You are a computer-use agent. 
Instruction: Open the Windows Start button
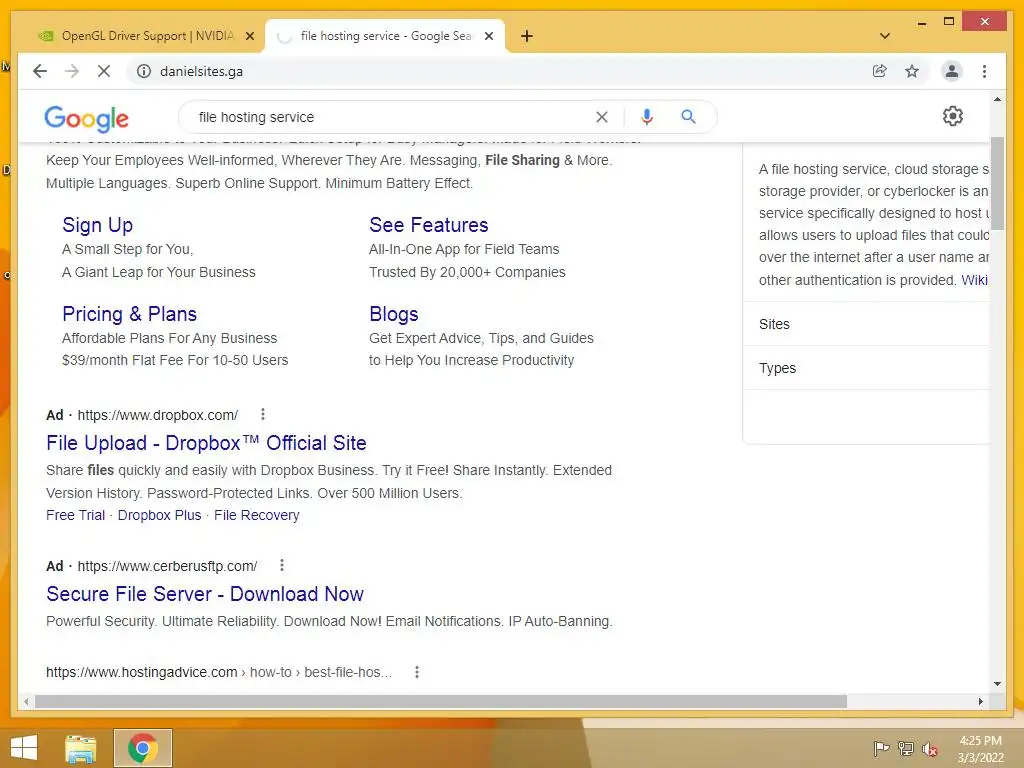pos(24,748)
